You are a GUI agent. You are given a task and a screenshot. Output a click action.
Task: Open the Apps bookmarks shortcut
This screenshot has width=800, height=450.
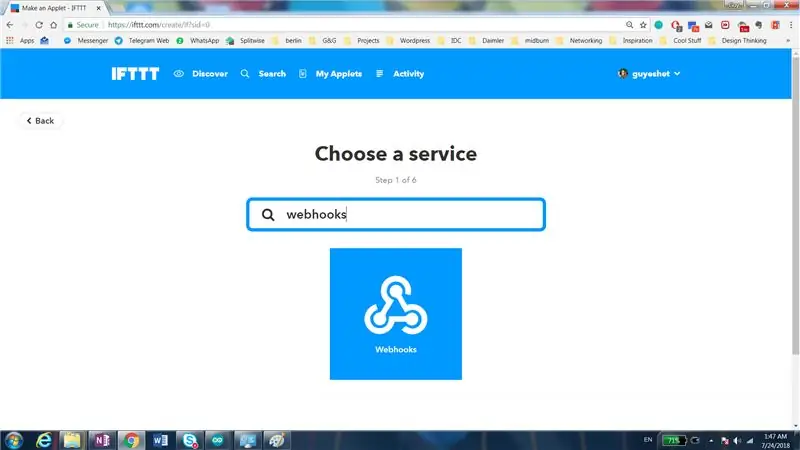(20, 40)
